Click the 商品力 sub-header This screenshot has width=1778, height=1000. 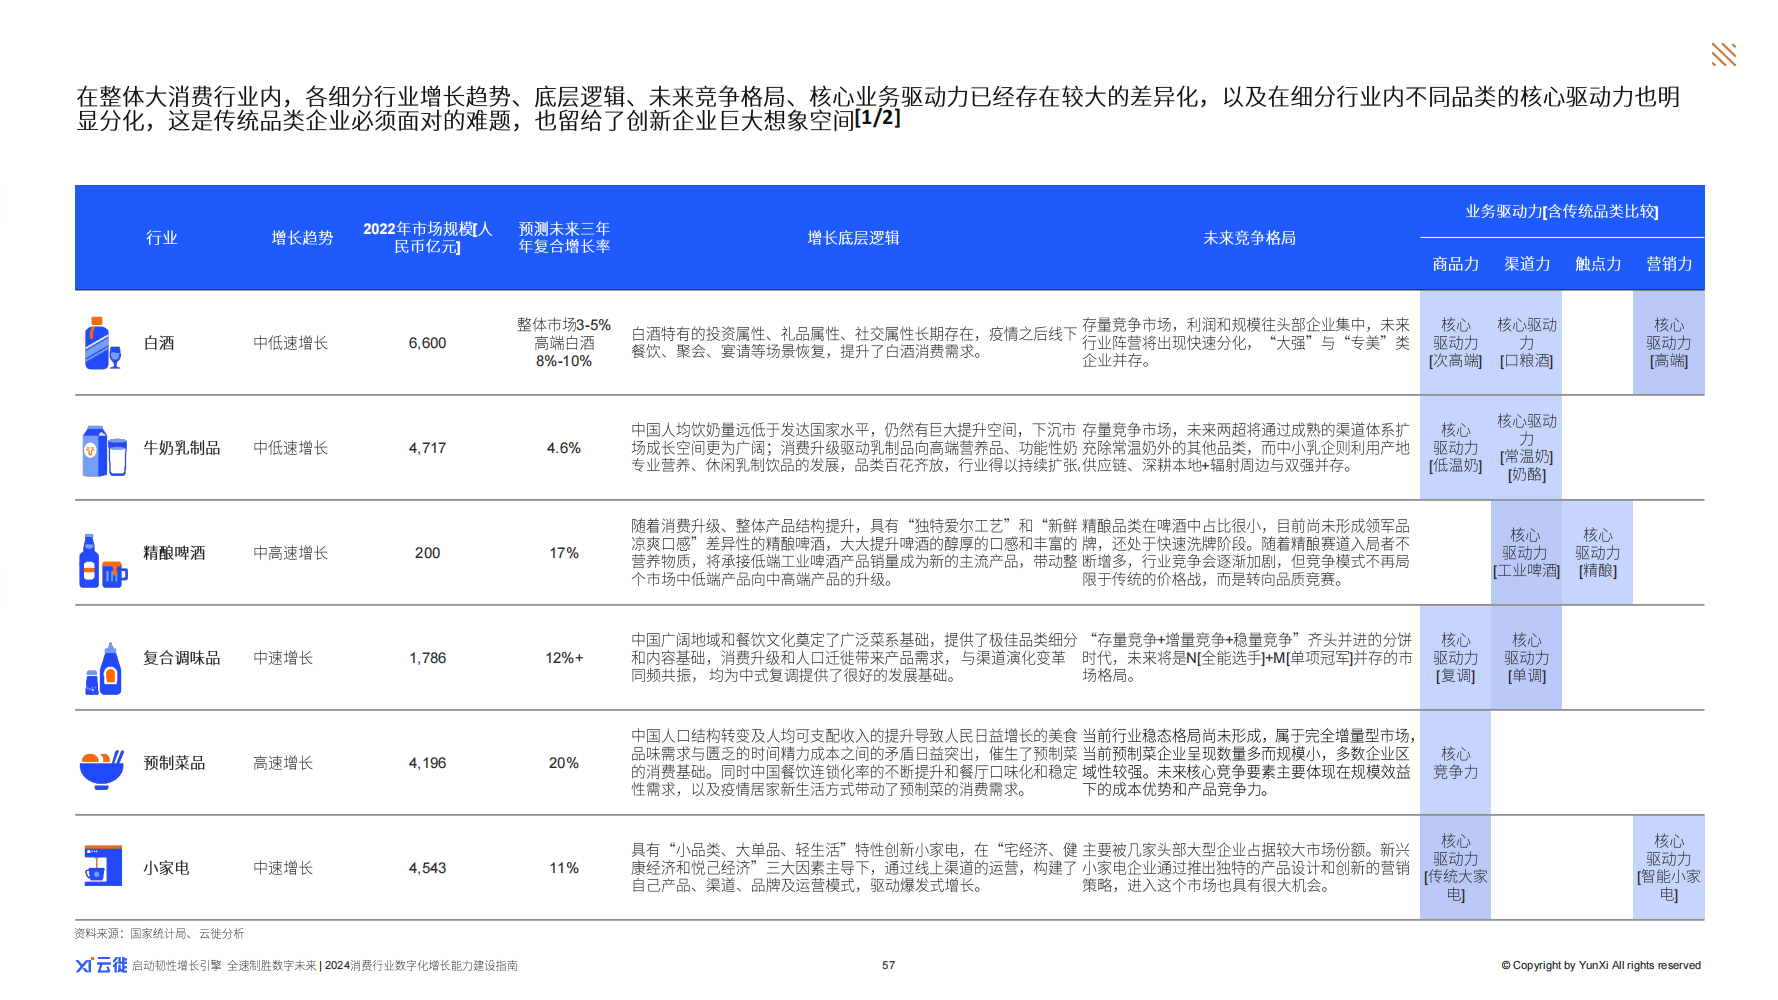(1455, 264)
